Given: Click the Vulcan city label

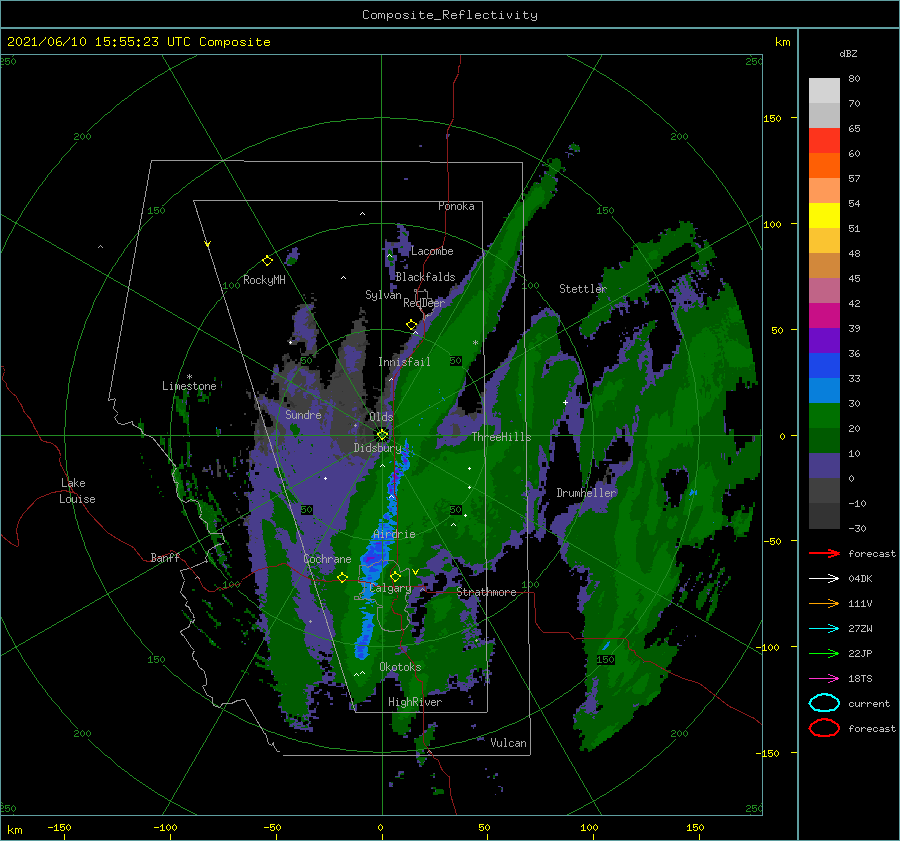Looking at the screenshot, I should (508, 743).
